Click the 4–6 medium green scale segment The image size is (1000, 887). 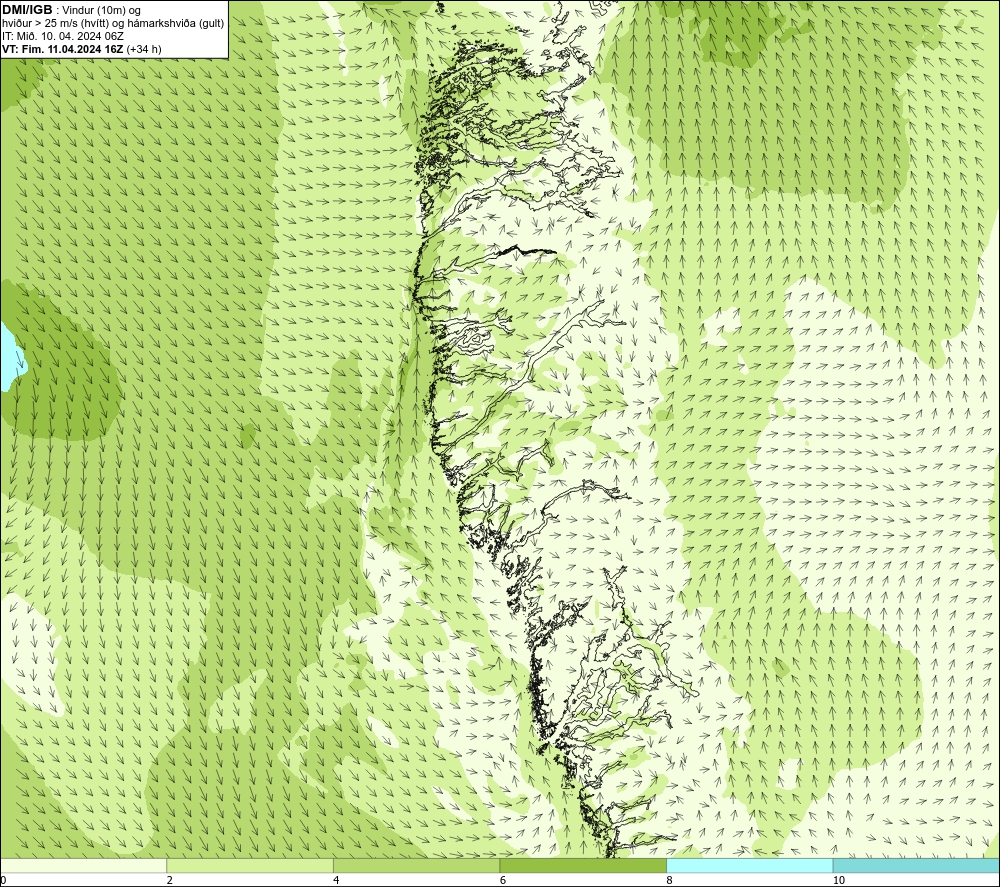coord(416,865)
